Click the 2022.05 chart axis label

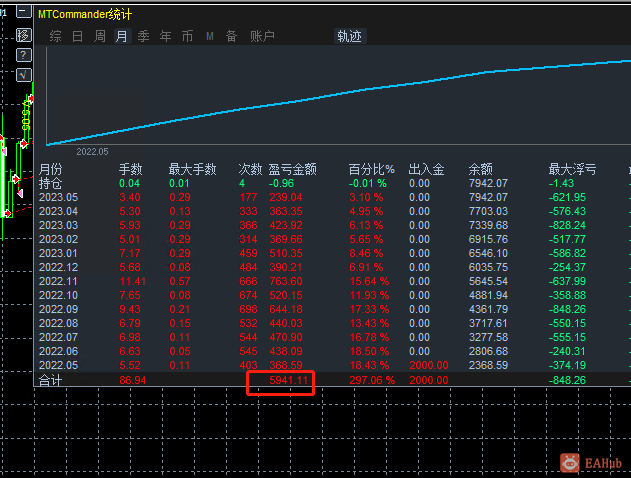[92, 152]
